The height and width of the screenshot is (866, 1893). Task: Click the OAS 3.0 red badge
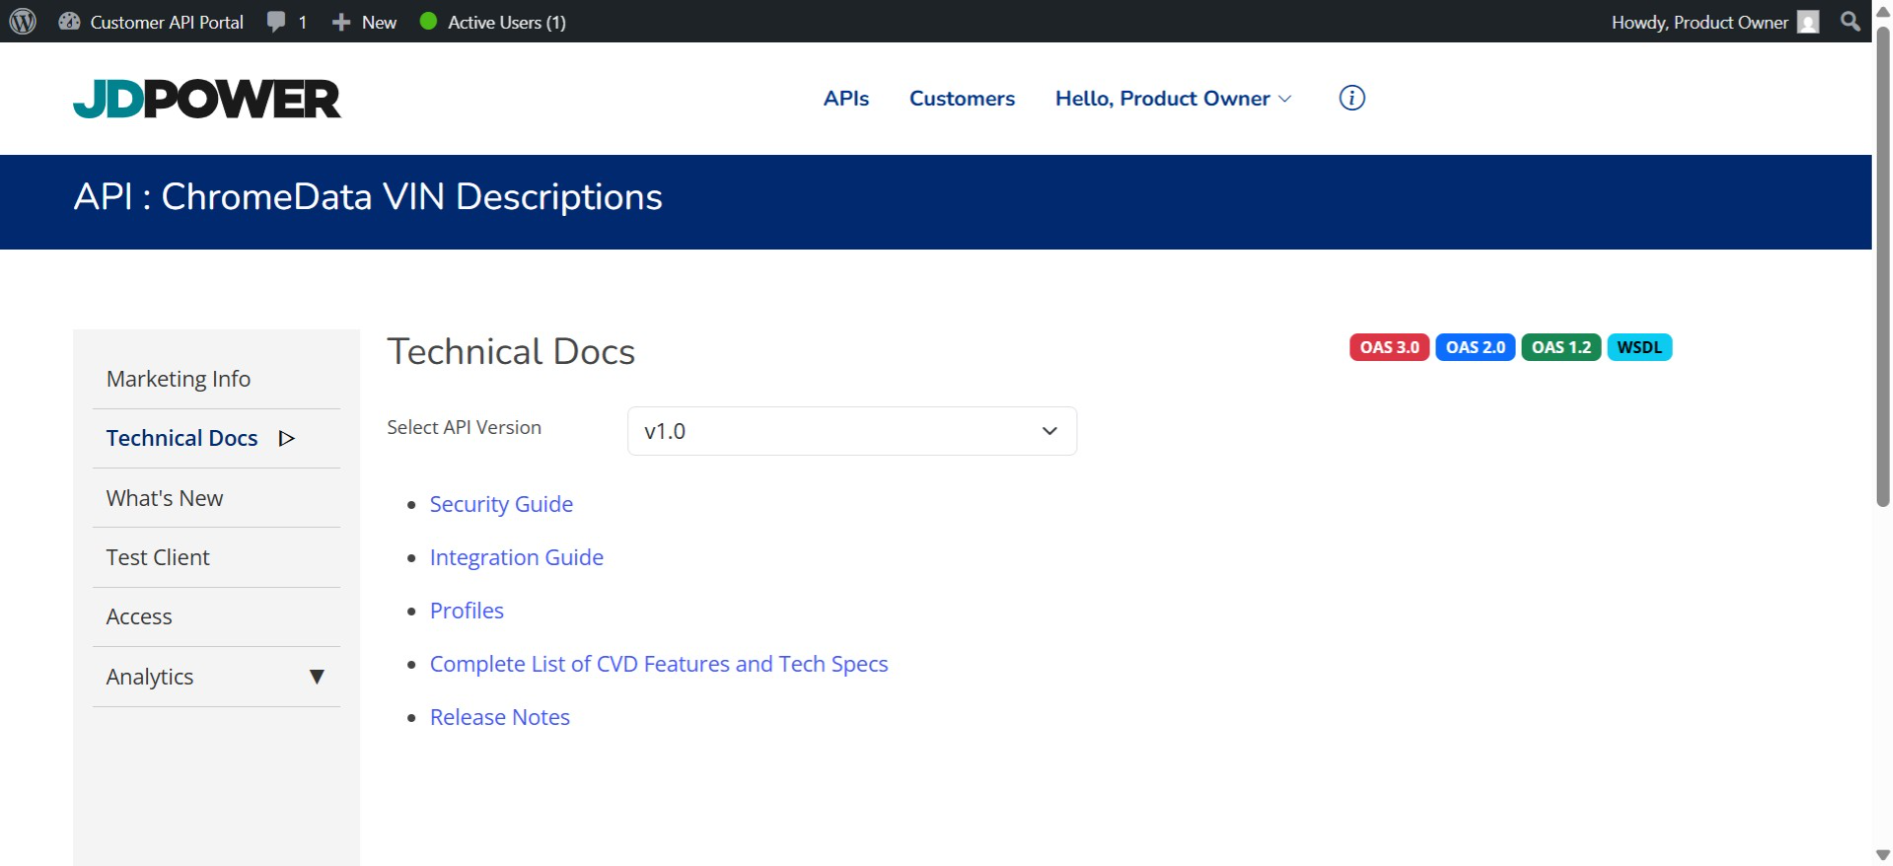1388,347
